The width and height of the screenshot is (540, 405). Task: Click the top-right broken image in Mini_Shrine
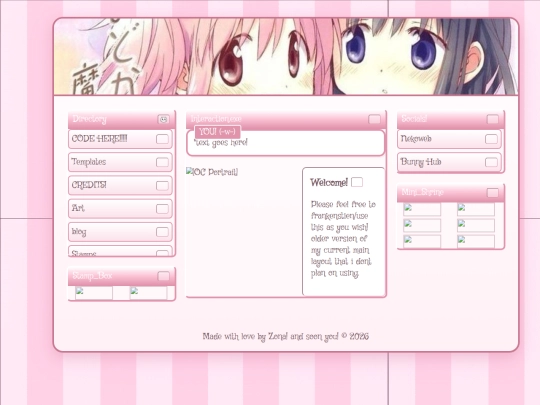click(476, 209)
